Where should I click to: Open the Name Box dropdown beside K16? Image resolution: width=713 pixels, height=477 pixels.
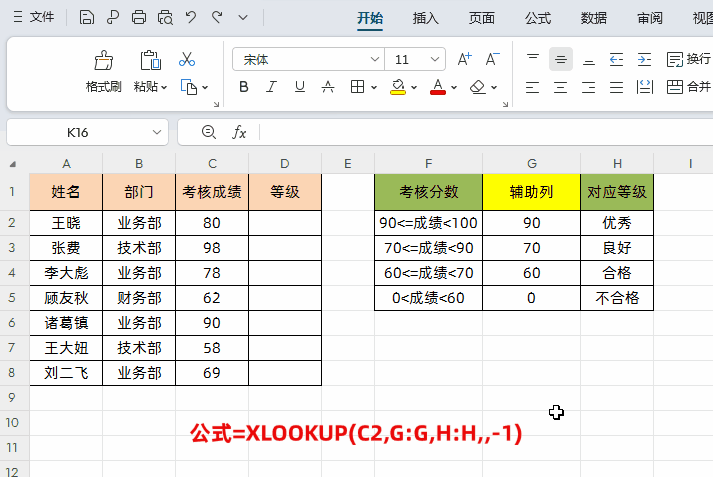(158, 132)
